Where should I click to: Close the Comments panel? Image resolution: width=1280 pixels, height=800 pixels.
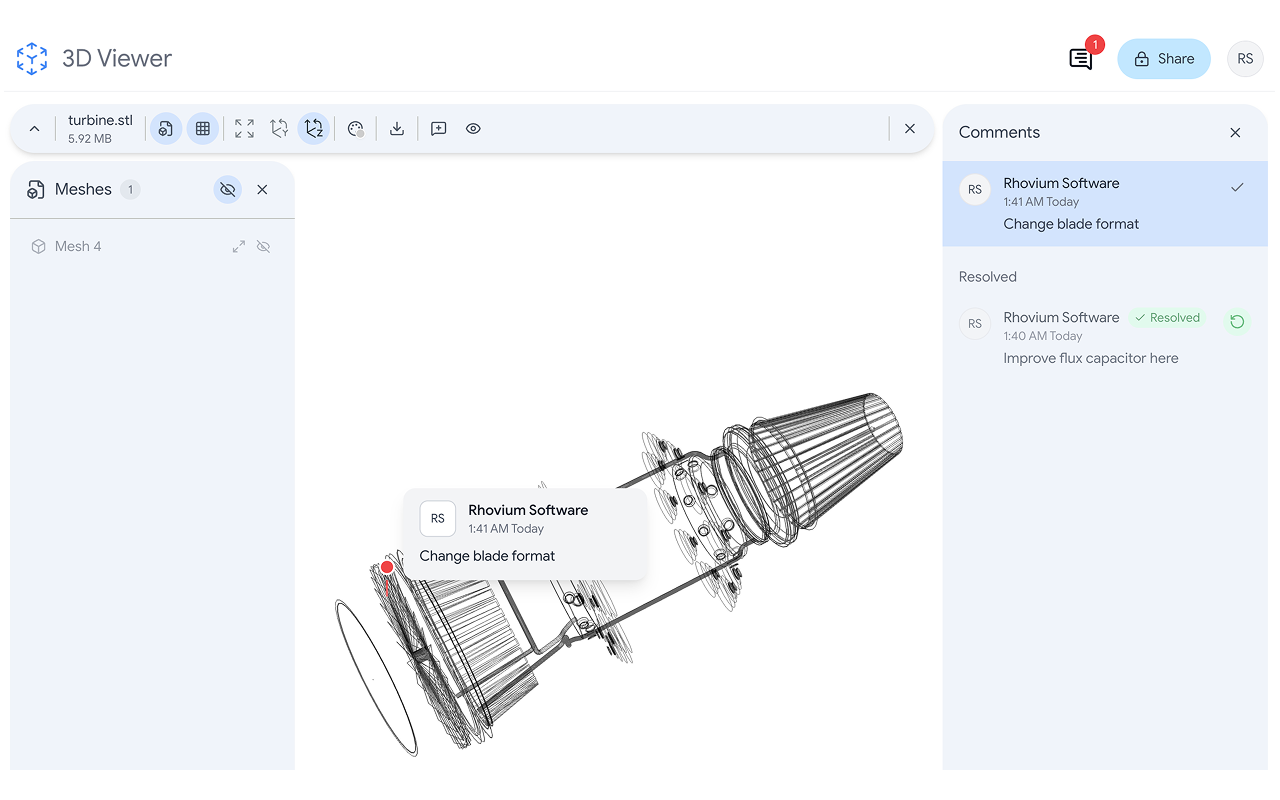point(1235,133)
